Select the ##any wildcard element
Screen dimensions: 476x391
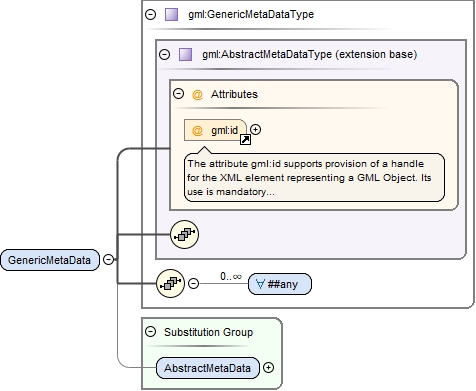coord(280,284)
